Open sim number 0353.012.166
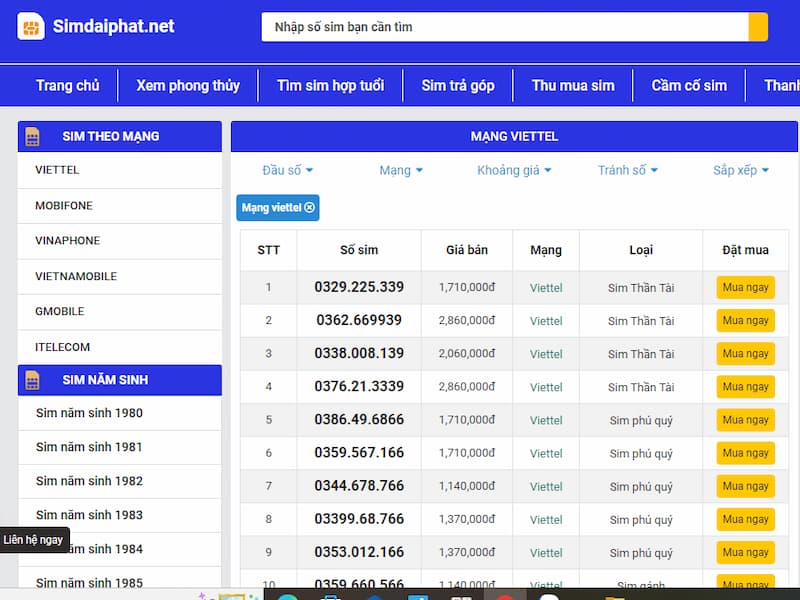800x600 pixels. (359, 553)
